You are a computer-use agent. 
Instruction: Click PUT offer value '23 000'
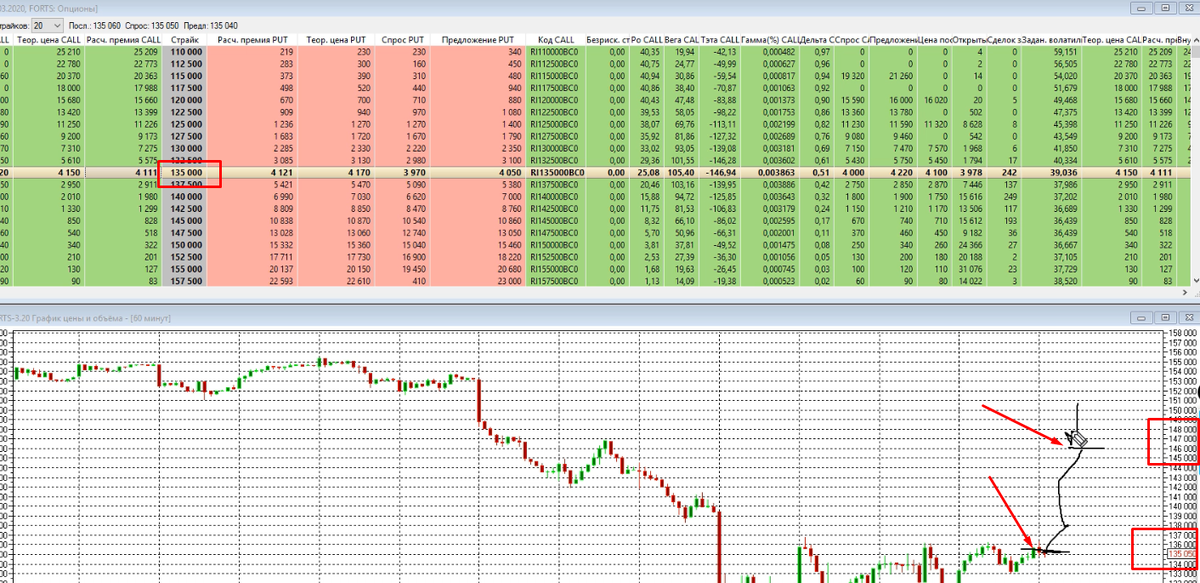[508, 280]
